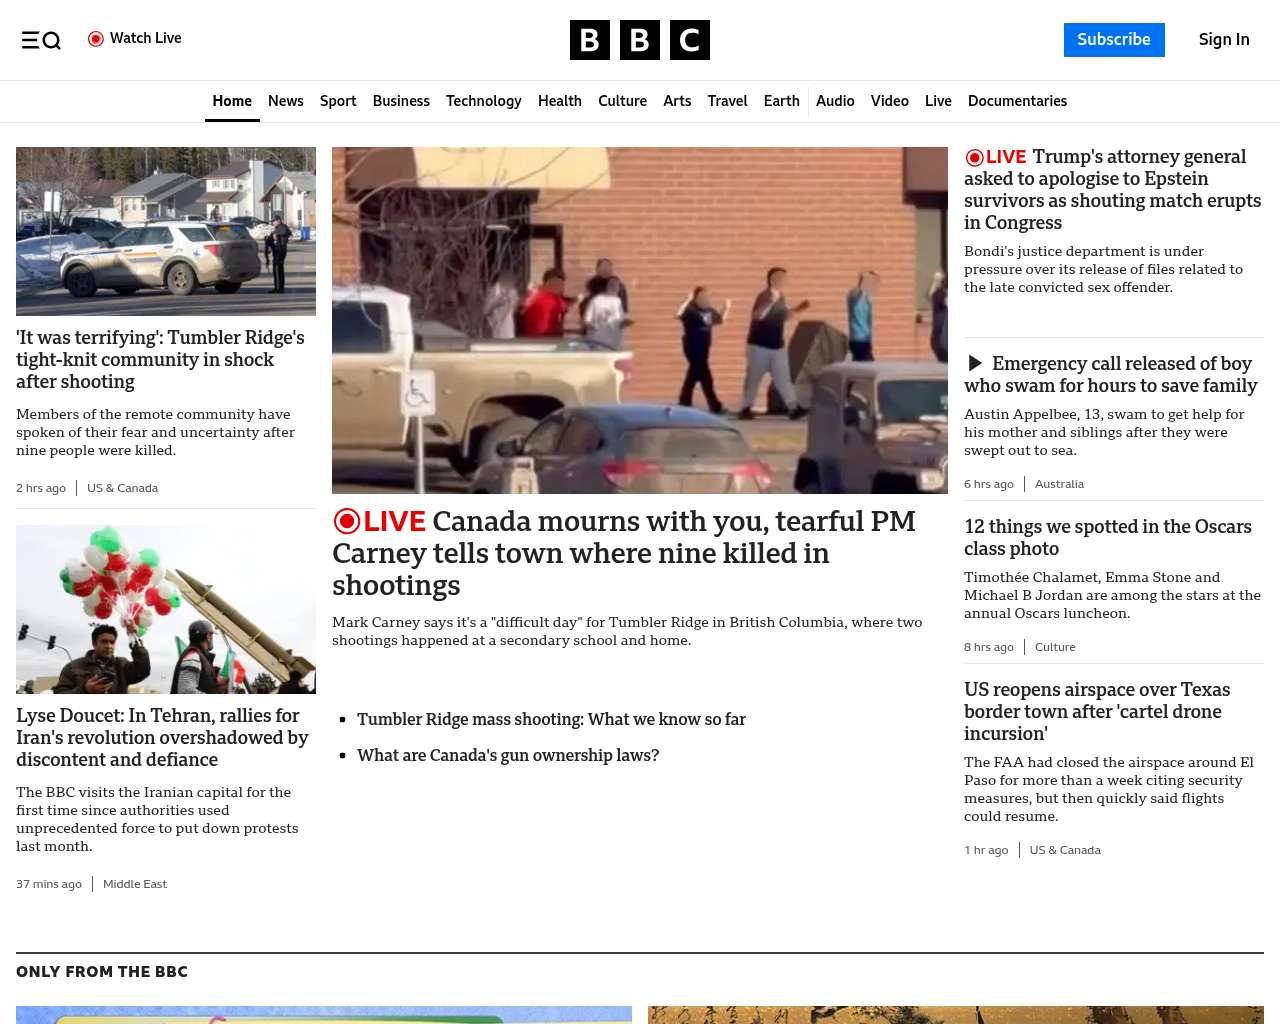Open 'What are Canada's gun ownership laws?'
Viewport: 1280px width, 1024px height.
coord(508,755)
